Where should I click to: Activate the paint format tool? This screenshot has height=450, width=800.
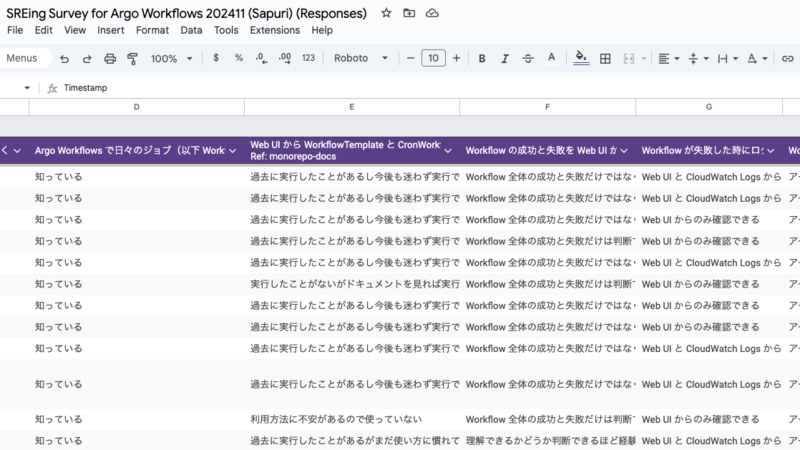pos(133,59)
